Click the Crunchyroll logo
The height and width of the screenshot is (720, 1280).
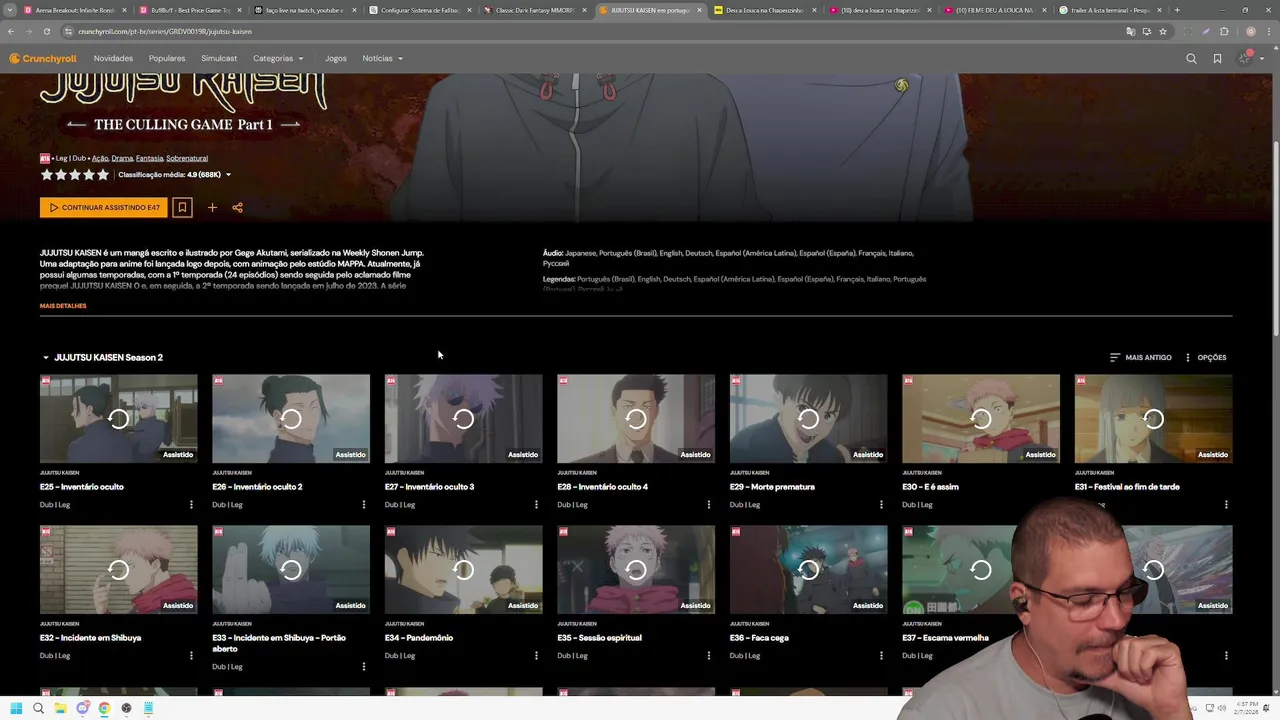43,58
